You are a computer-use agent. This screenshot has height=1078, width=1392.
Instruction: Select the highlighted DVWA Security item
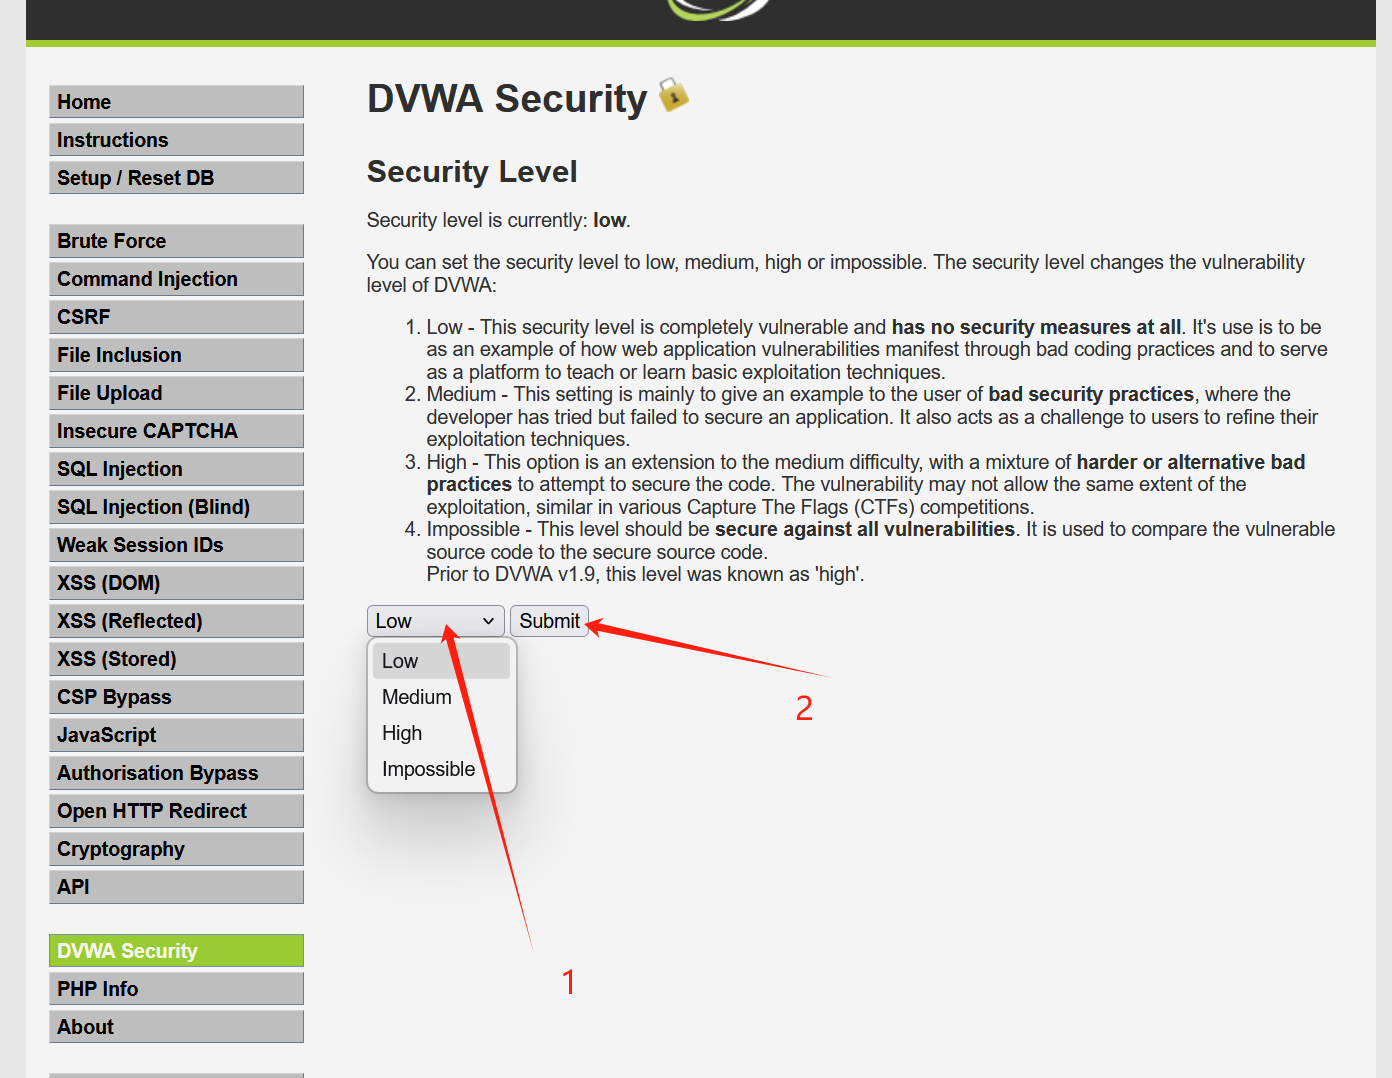tap(176, 951)
